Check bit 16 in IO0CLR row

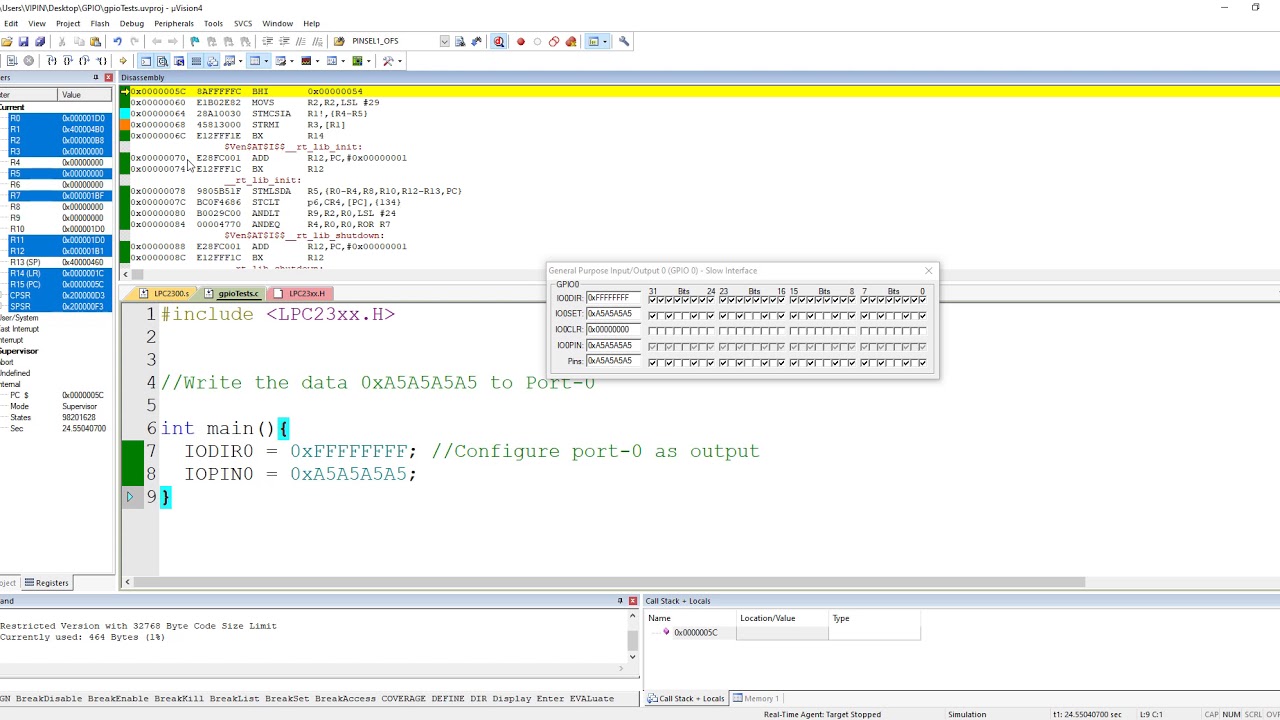781,331
